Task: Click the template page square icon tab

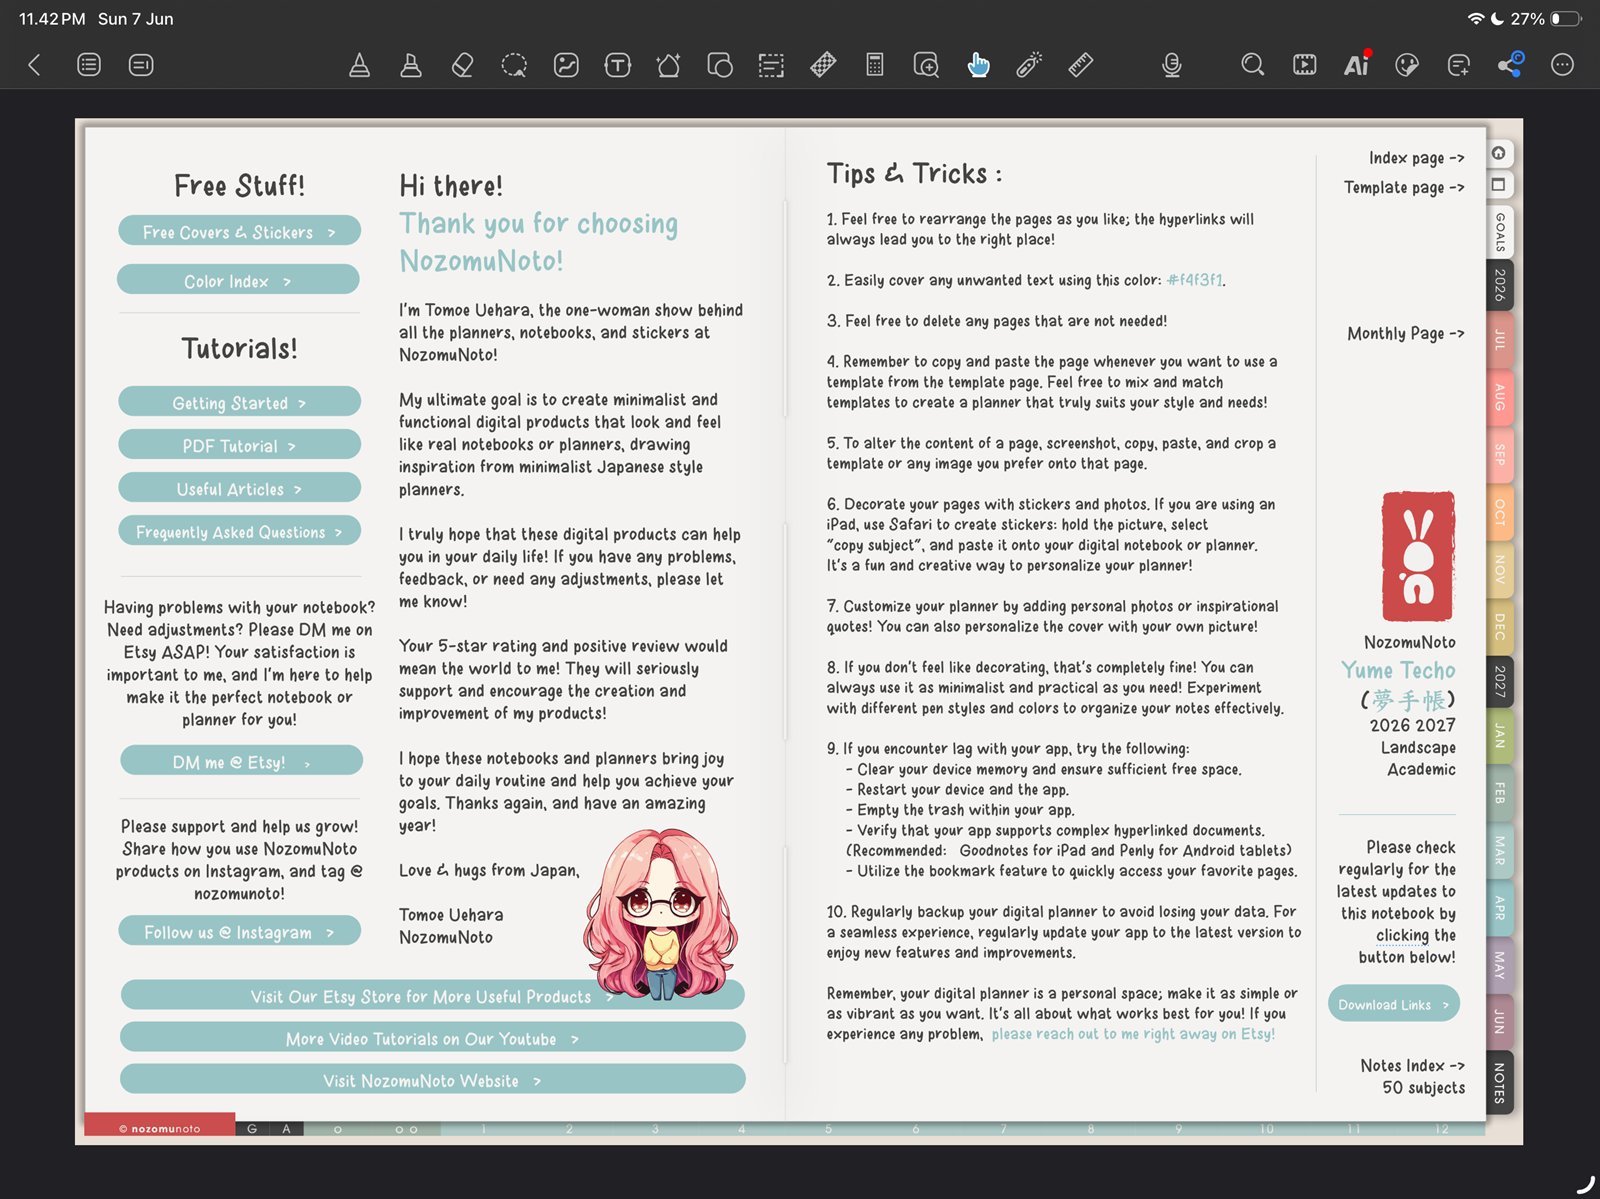Action: [x=1499, y=185]
